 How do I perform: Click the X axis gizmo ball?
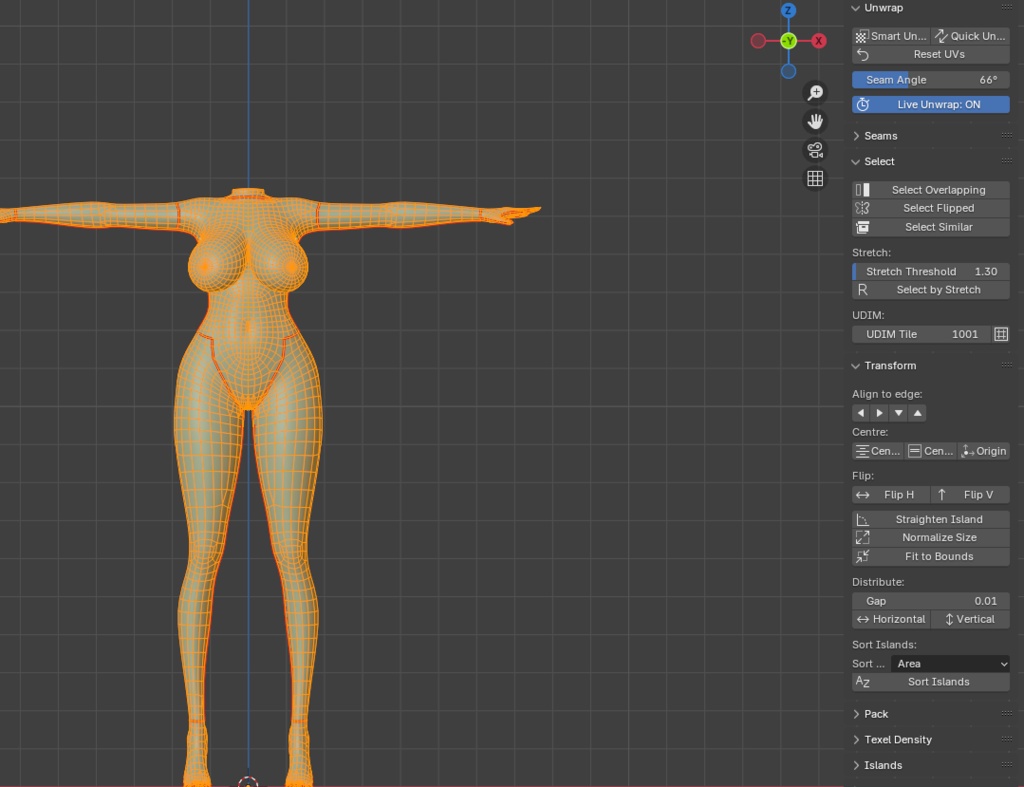(x=819, y=41)
